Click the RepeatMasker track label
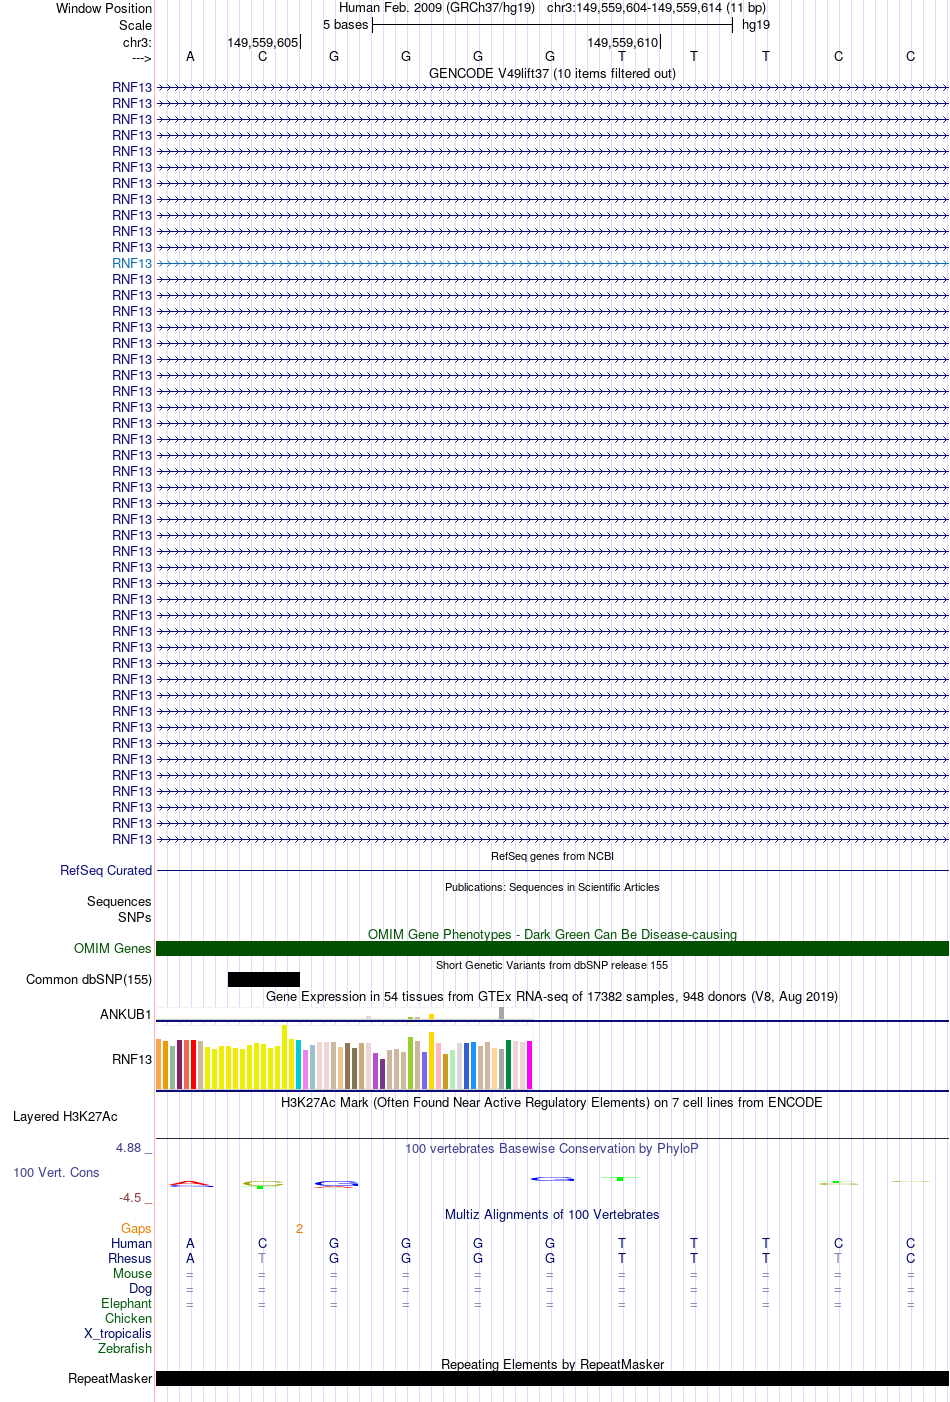Viewport: 950px width, 1402px height. (x=110, y=1379)
